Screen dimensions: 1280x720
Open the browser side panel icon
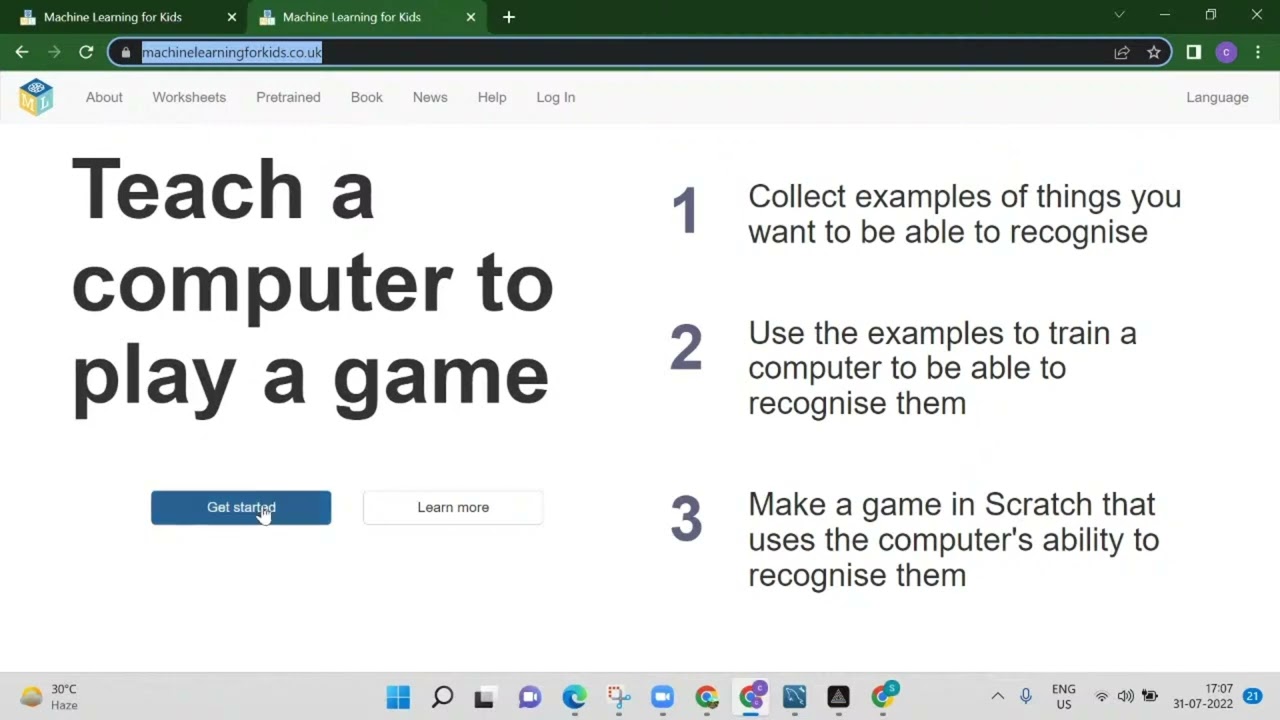pyautogui.click(x=1194, y=52)
